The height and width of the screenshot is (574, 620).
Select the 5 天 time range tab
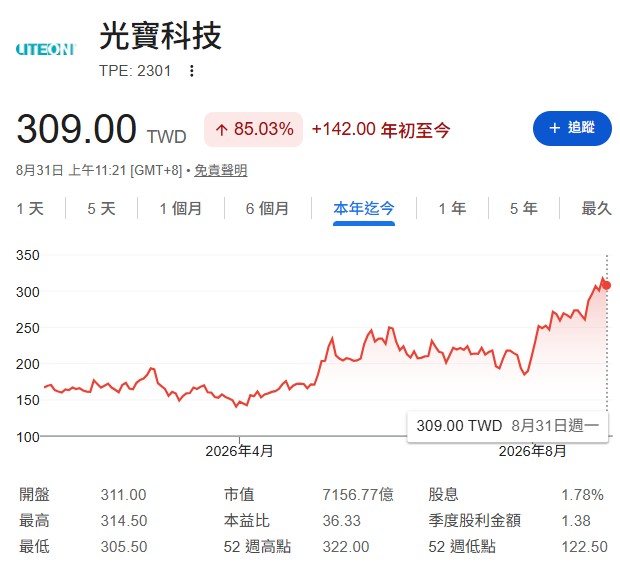click(101, 208)
